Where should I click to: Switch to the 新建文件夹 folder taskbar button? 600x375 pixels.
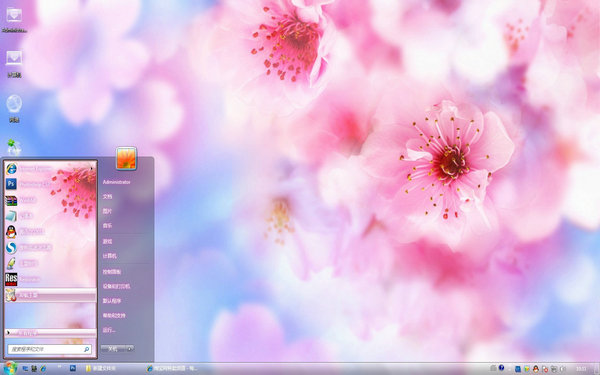tap(101, 368)
